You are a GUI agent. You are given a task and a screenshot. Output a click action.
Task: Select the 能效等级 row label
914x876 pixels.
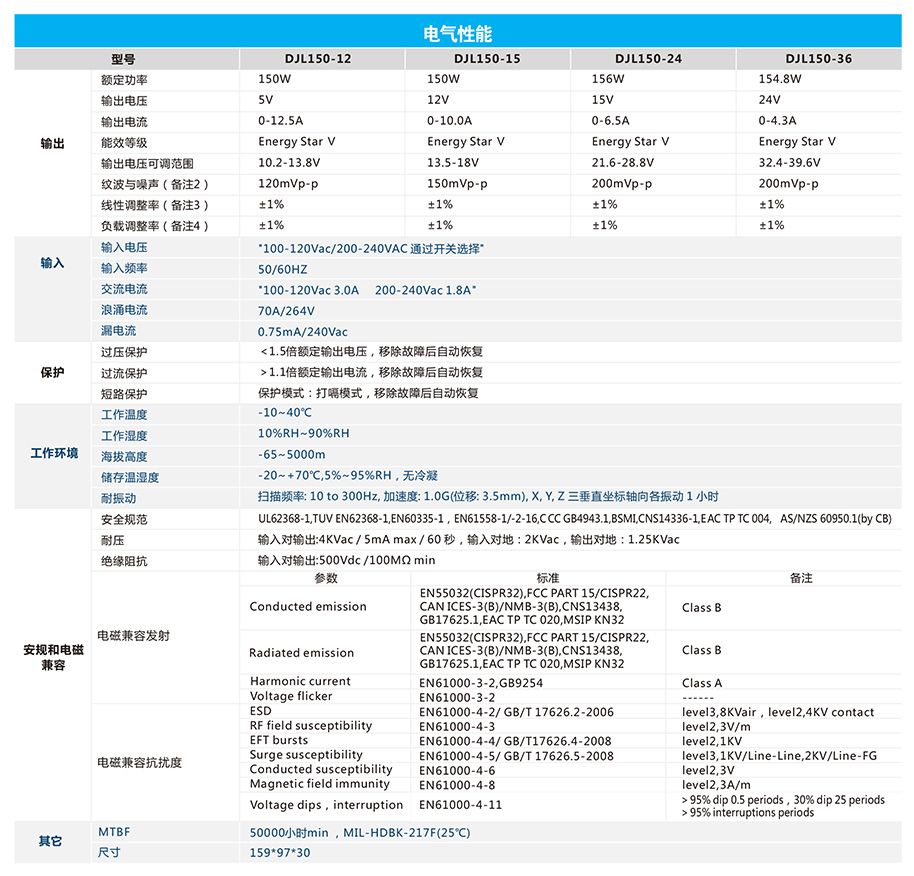click(124, 143)
